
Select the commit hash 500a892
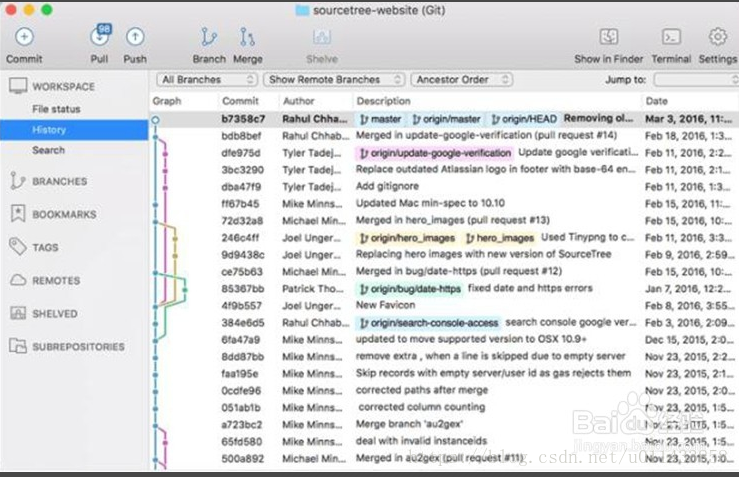(x=242, y=459)
